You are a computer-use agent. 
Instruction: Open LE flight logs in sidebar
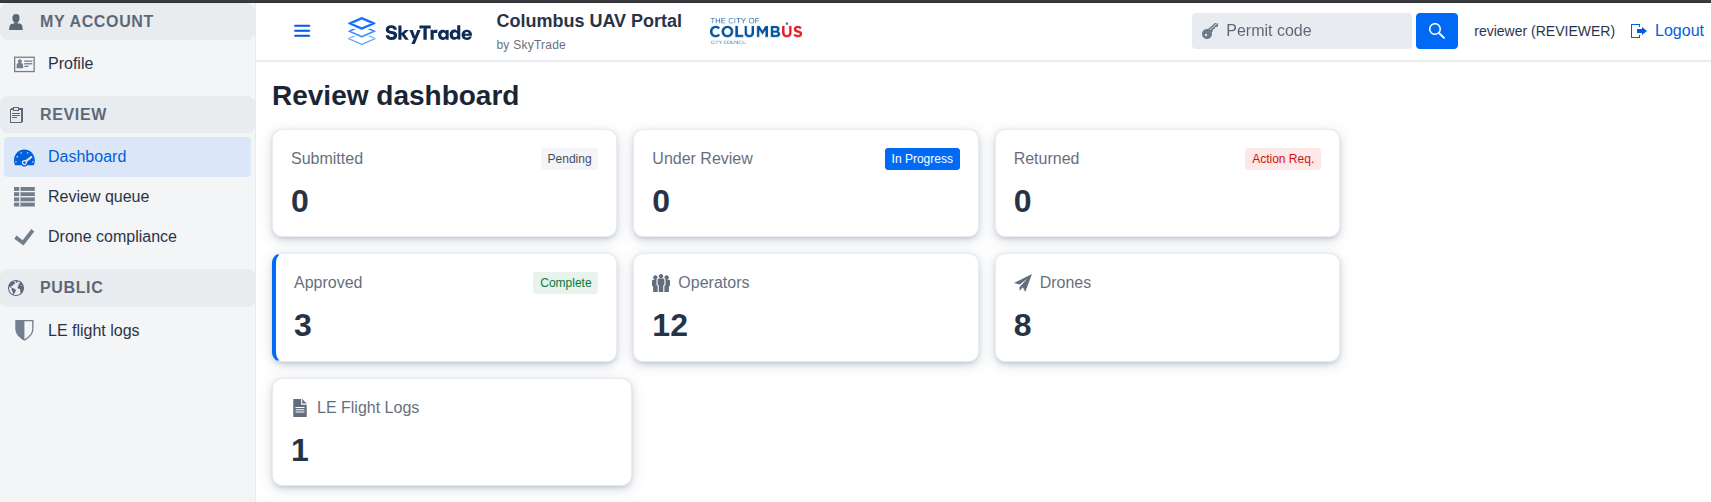(x=127, y=330)
